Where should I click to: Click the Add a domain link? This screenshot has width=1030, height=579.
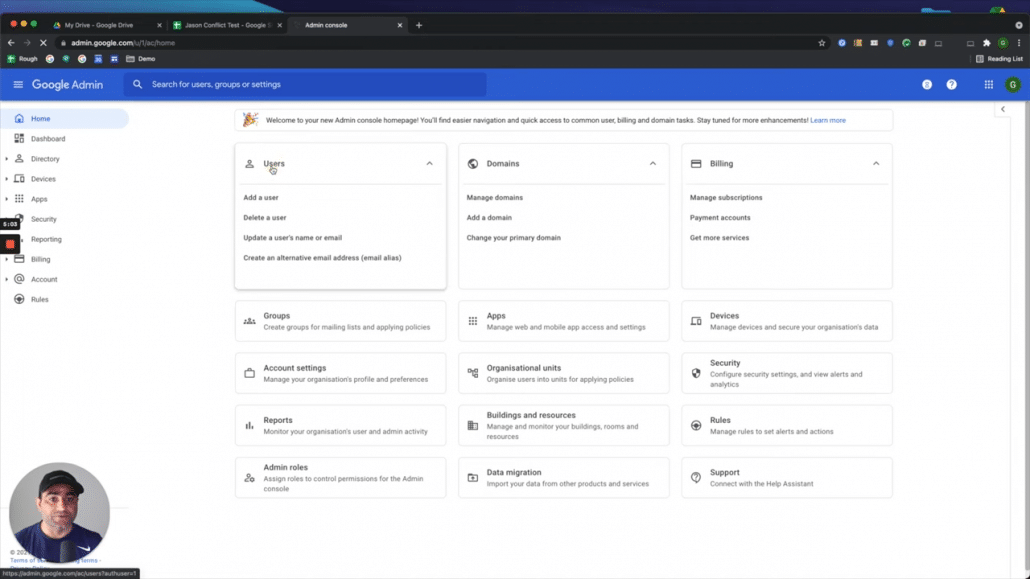489,218
